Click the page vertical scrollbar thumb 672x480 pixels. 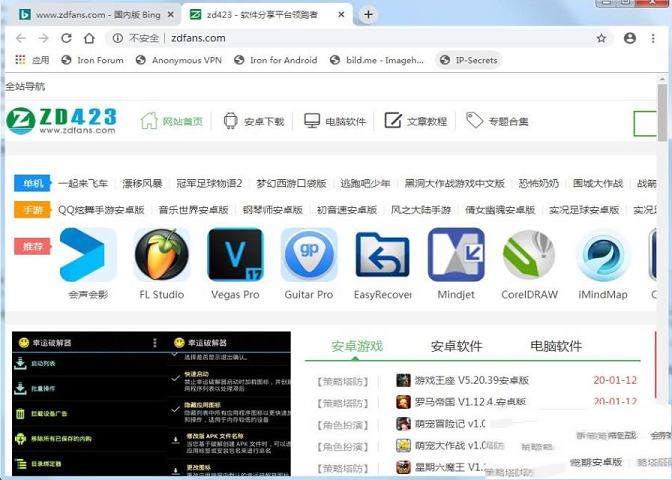coord(663,112)
